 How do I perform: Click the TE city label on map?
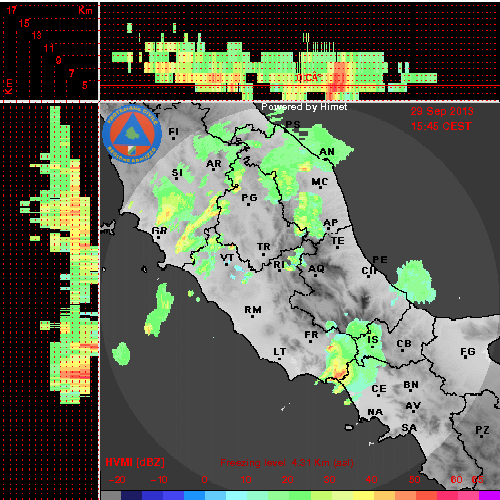pyautogui.click(x=338, y=241)
